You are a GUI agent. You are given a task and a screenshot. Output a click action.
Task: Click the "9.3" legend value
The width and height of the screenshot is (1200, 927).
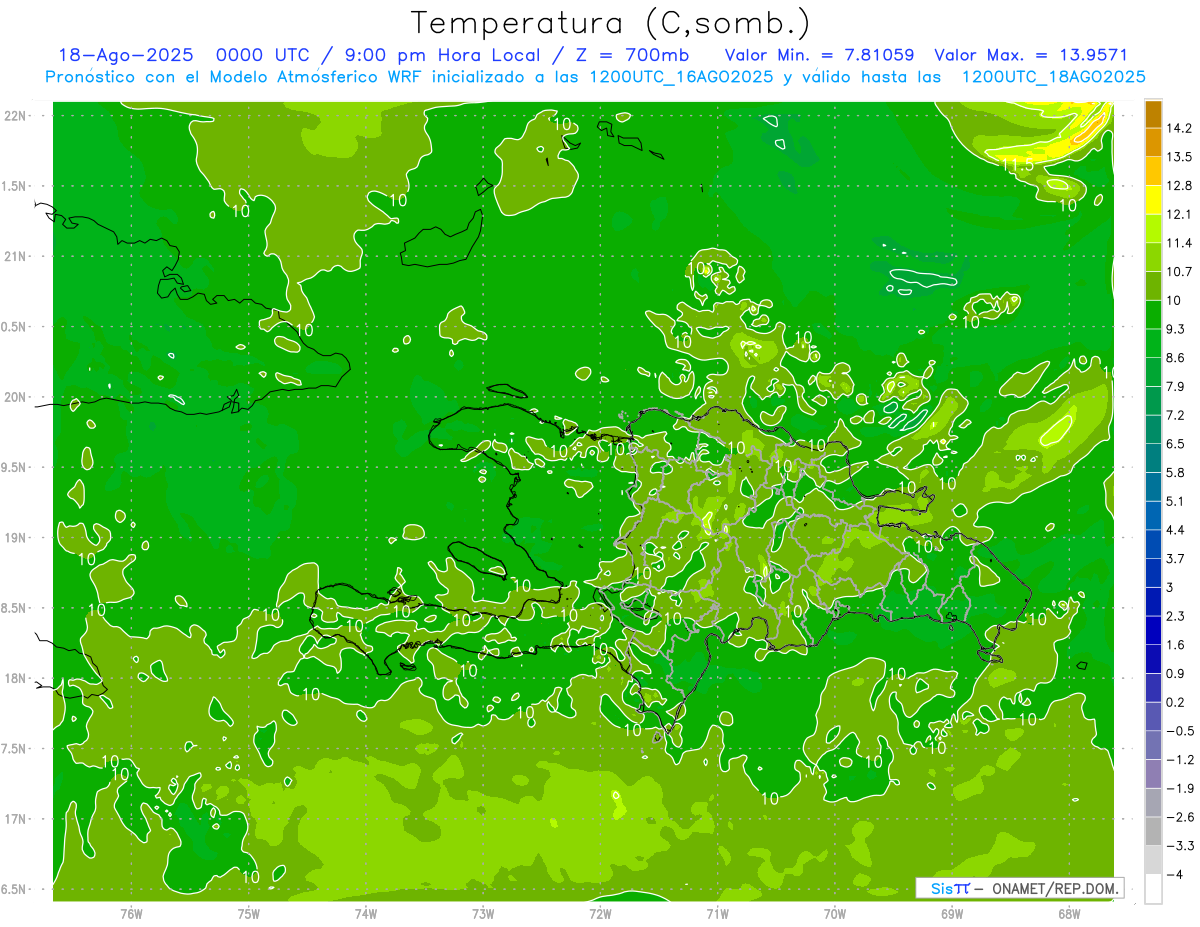point(1176,329)
